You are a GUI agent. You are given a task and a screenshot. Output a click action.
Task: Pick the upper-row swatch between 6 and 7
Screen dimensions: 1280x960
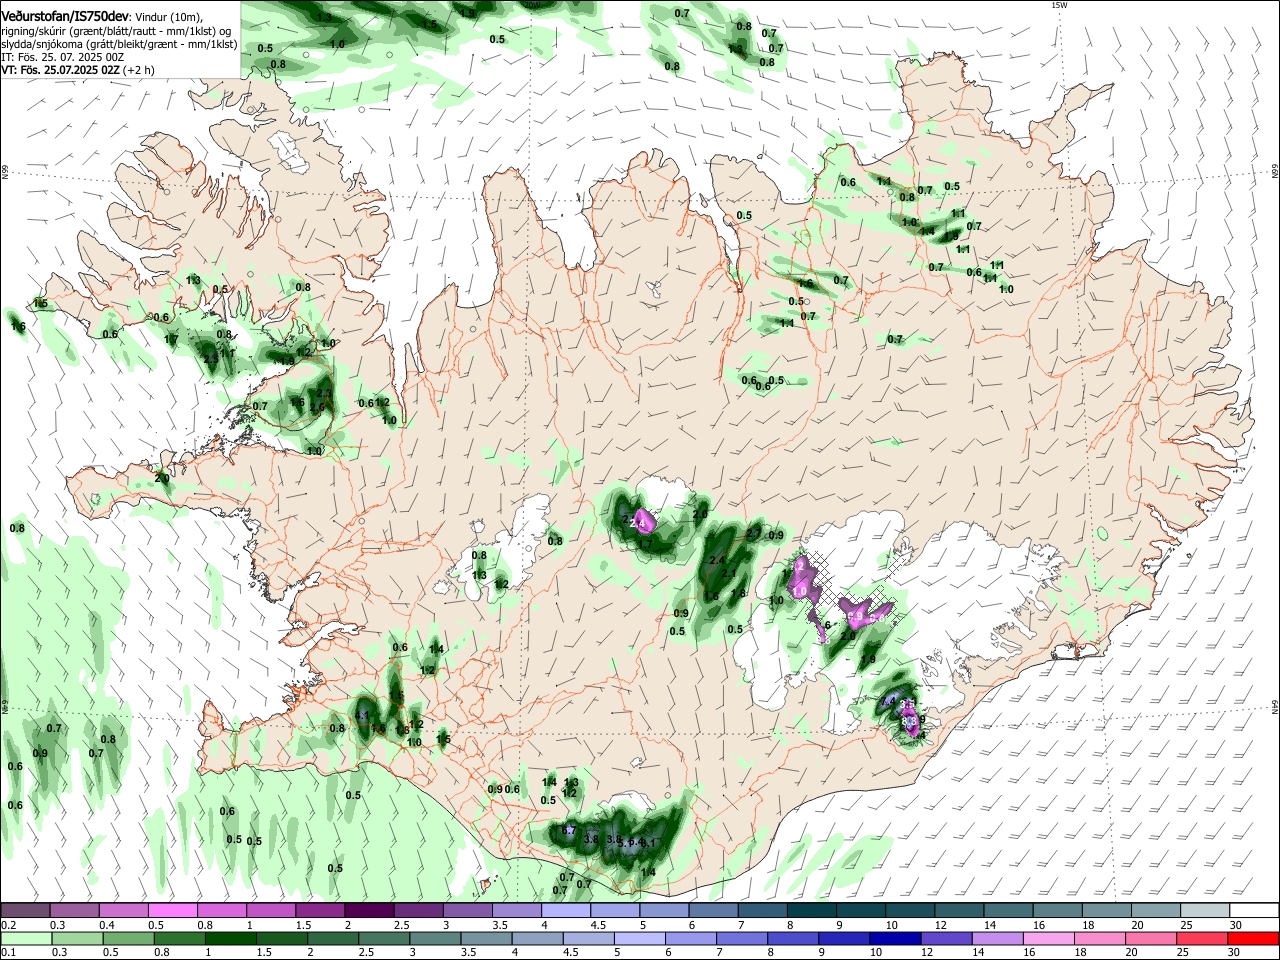[x=713, y=910]
